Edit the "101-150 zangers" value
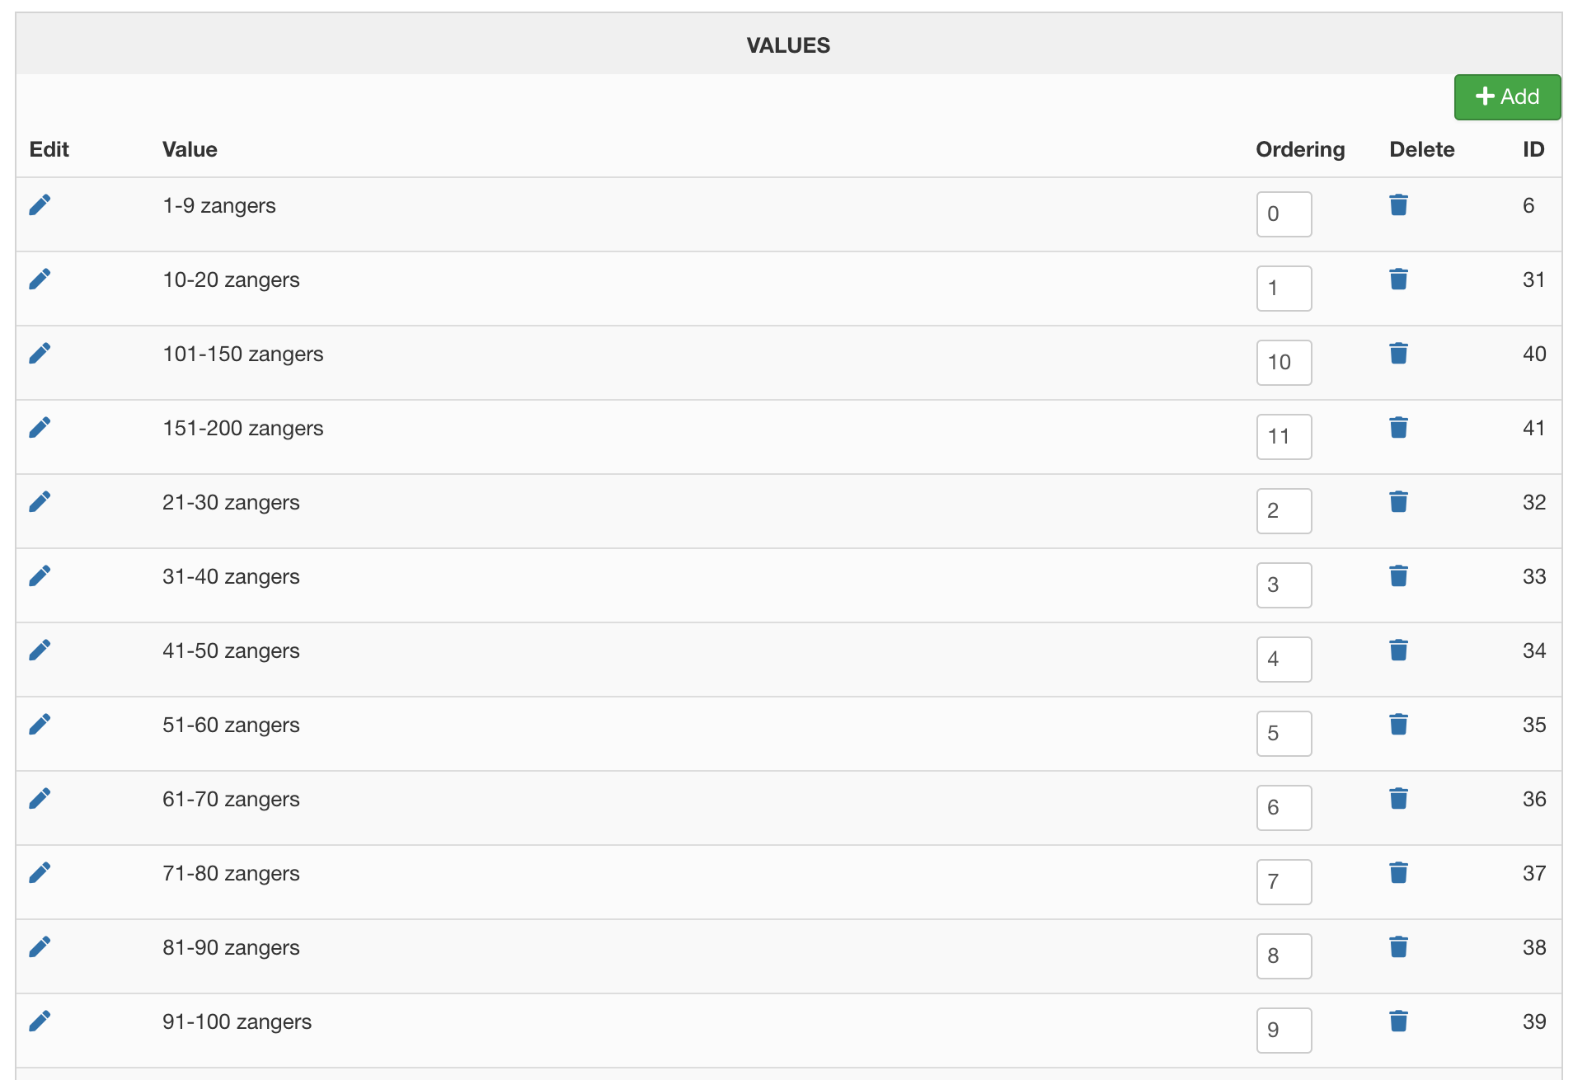Viewport: 1584px width, 1080px height. click(x=40, y=353)
